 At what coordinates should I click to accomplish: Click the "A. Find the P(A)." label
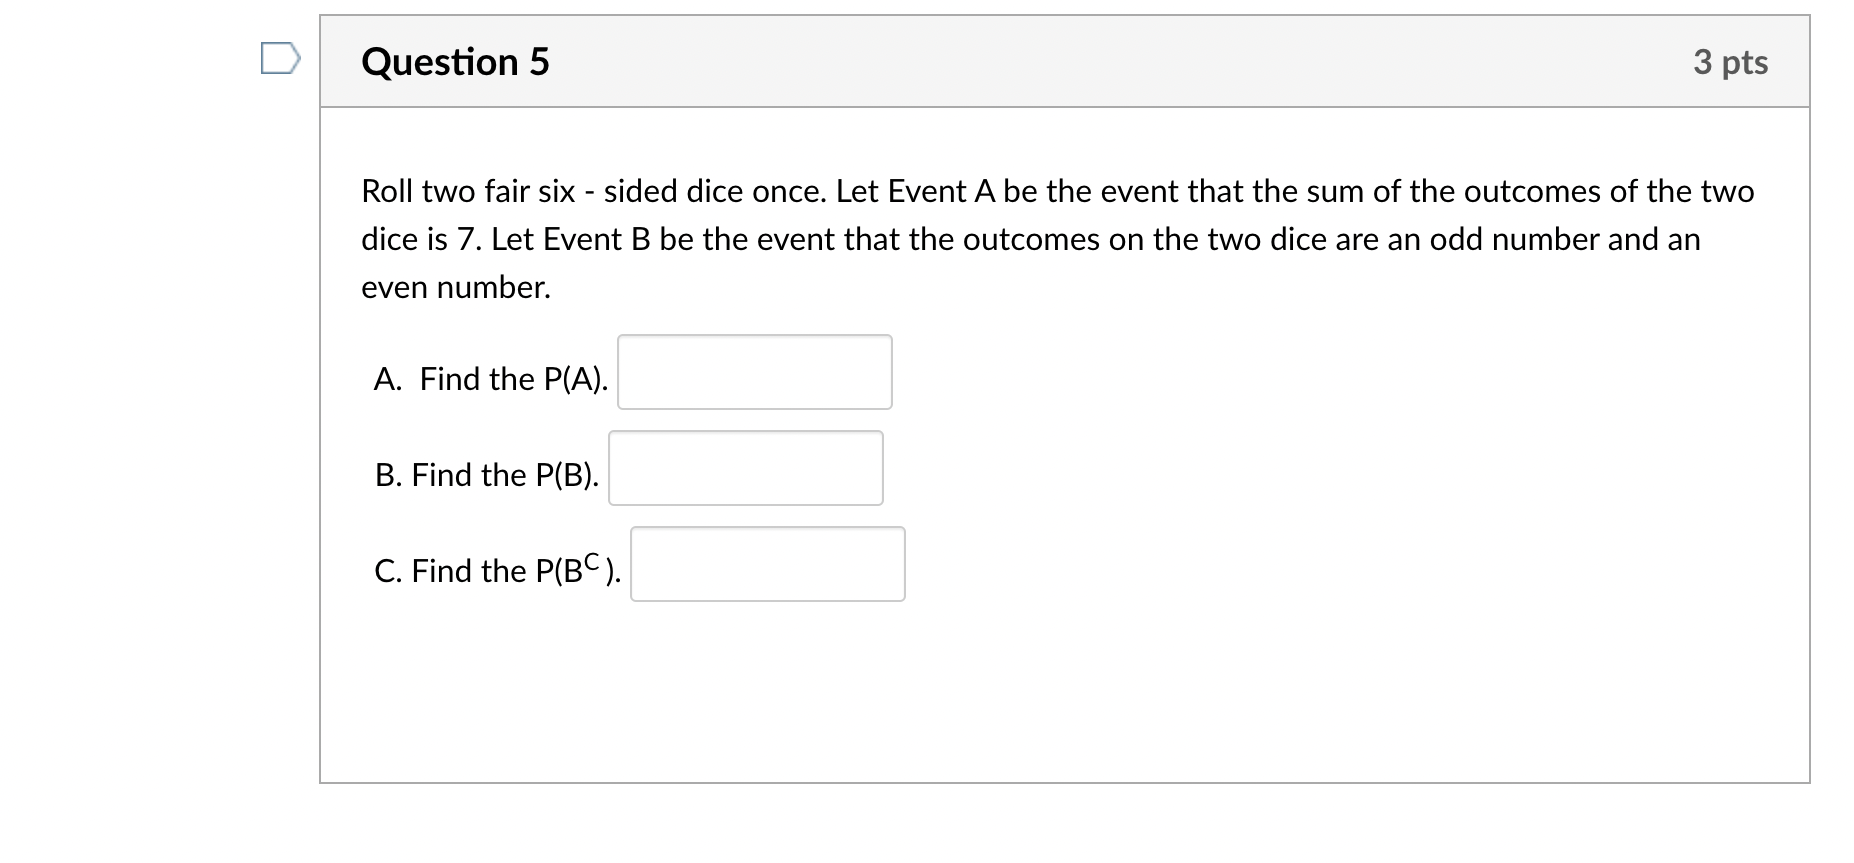click(x=490, y=379)
